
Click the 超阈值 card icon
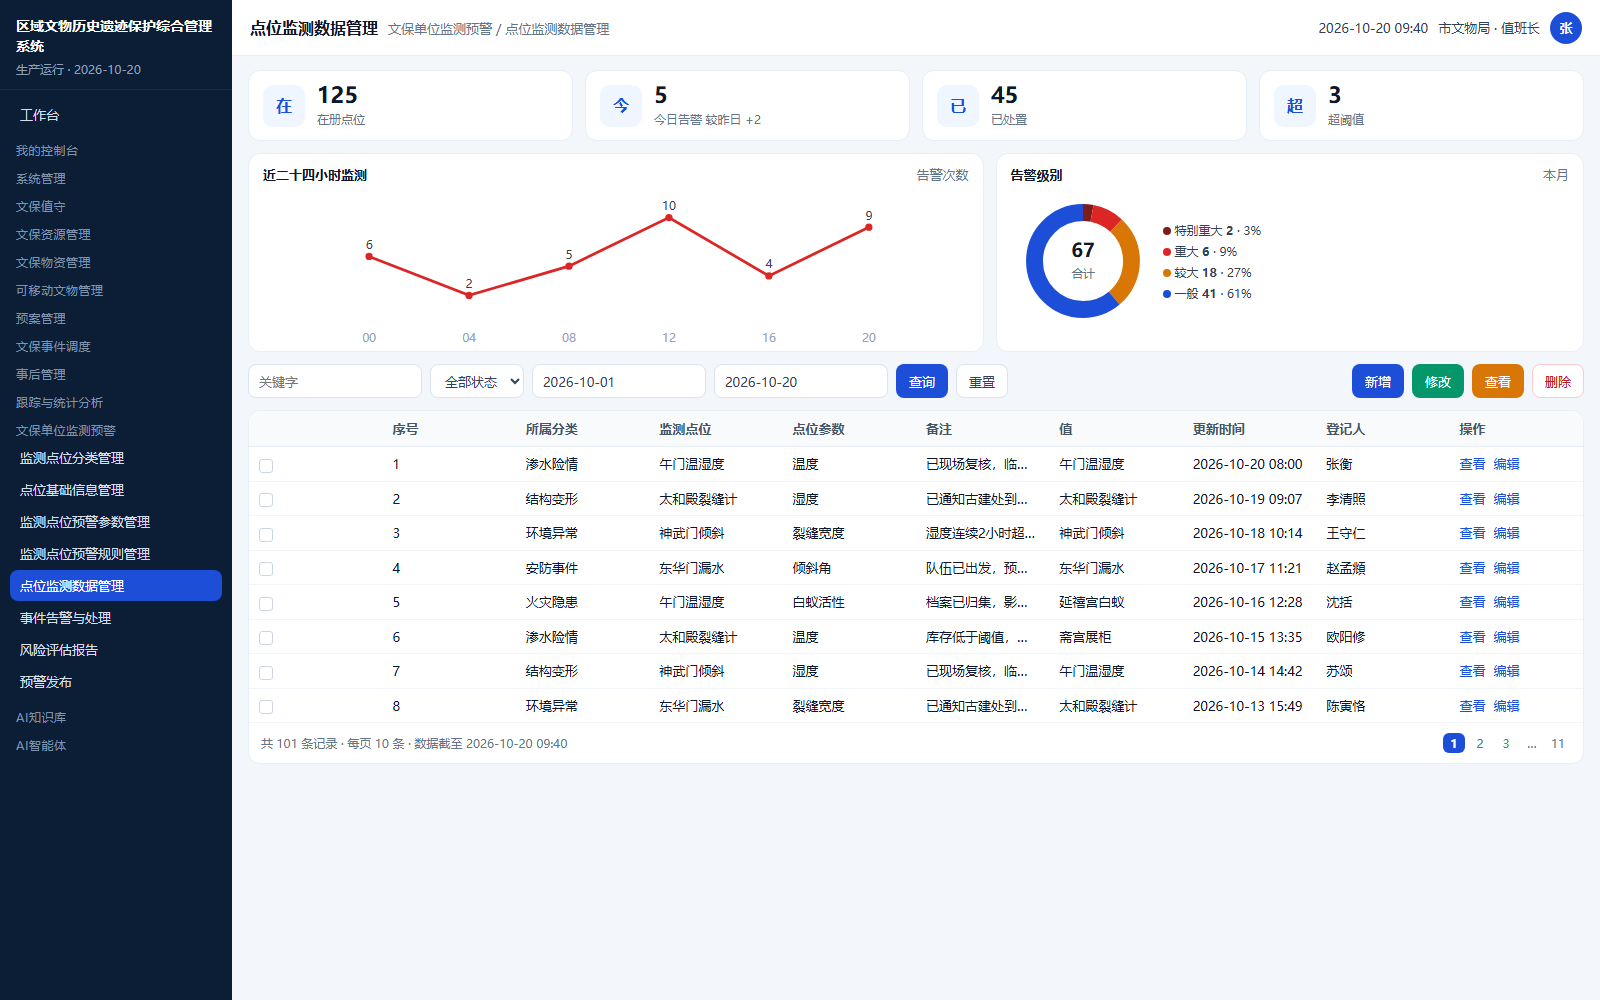coord(1295,106)
